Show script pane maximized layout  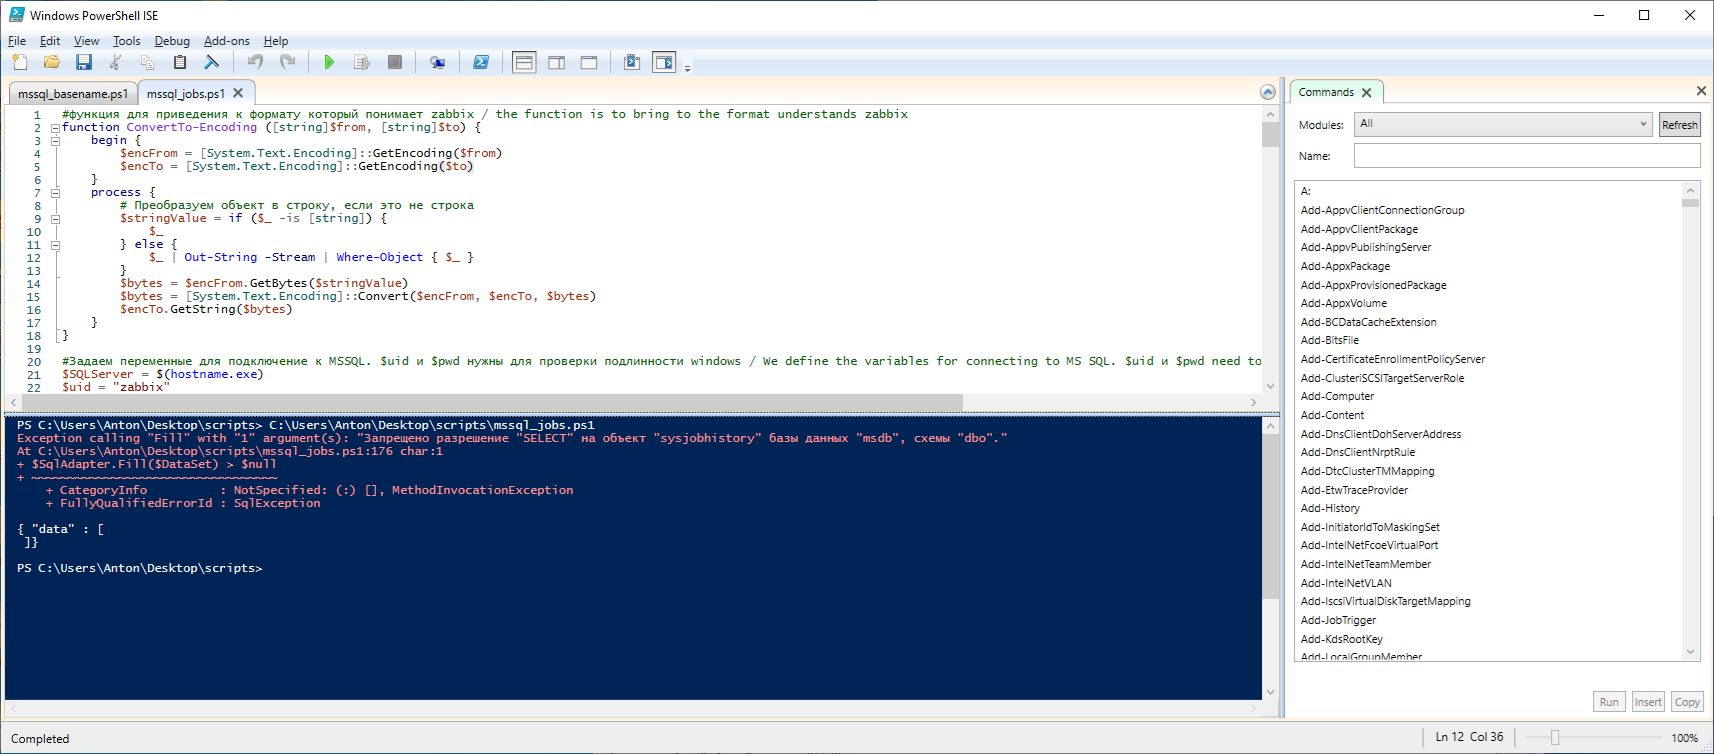pos(589,62)
